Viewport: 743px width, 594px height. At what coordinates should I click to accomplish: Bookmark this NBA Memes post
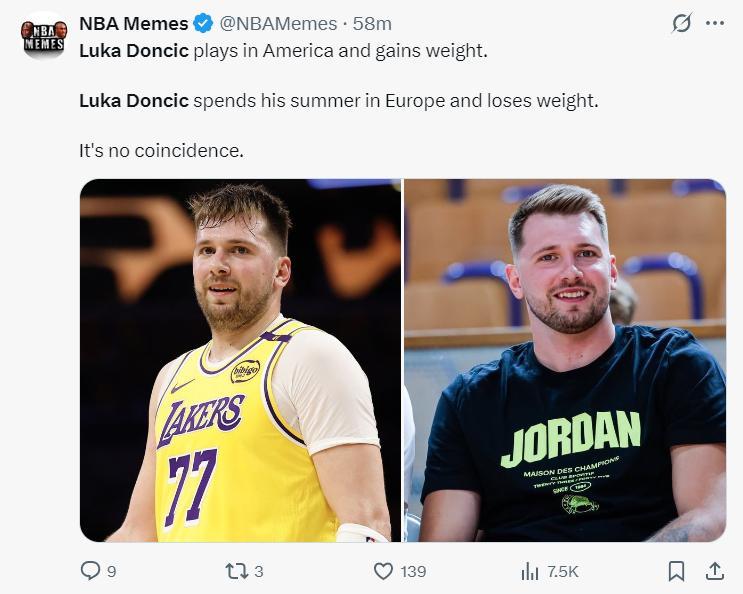click(676, 571)
